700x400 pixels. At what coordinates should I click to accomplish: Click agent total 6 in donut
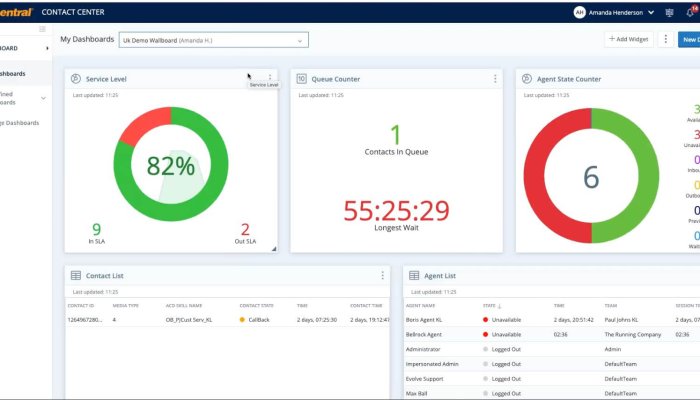pyautogui.click(x=591, y=177)
